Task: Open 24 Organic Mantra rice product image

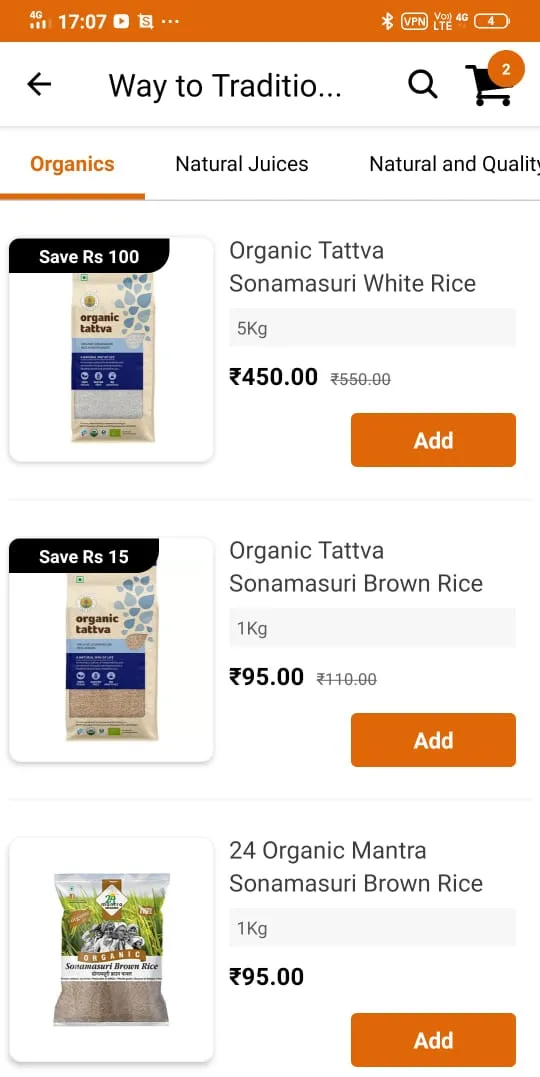Action: tap(111, 949)
